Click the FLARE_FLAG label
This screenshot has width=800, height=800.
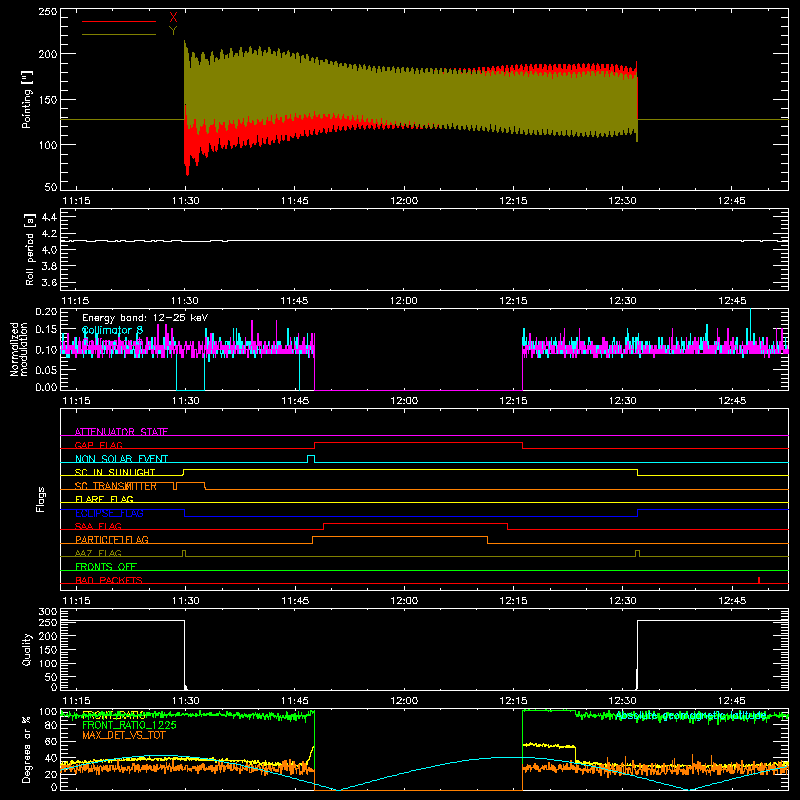tap(104, 499)
